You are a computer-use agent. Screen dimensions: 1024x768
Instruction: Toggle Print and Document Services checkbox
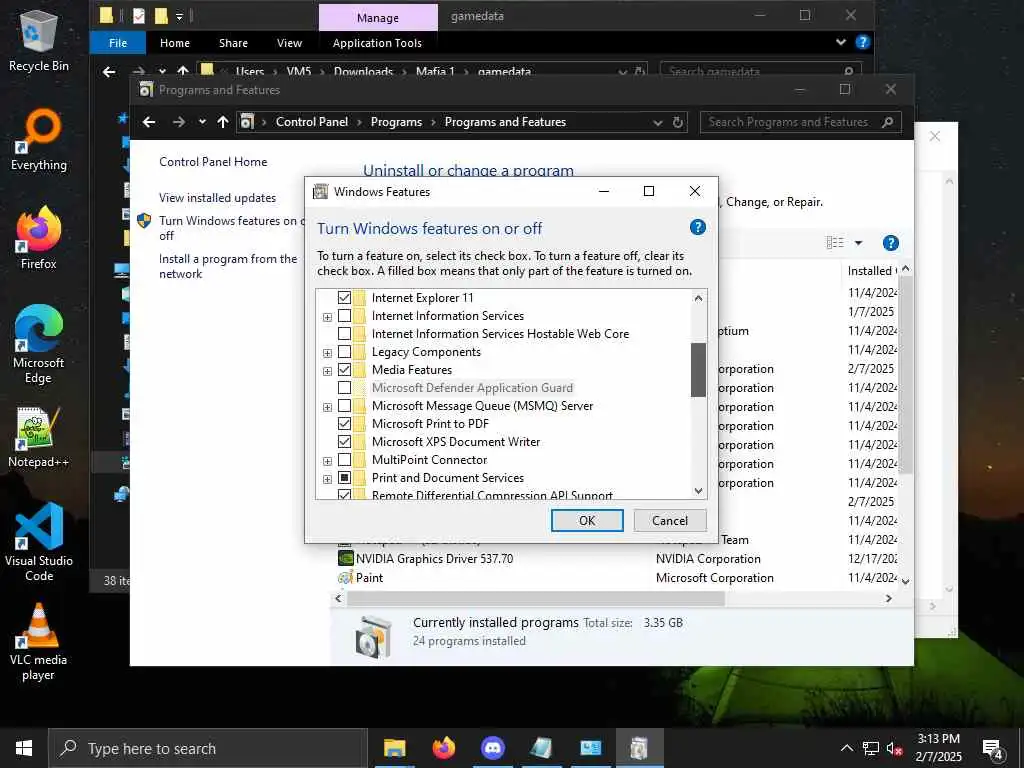click(x=344, y=478)
